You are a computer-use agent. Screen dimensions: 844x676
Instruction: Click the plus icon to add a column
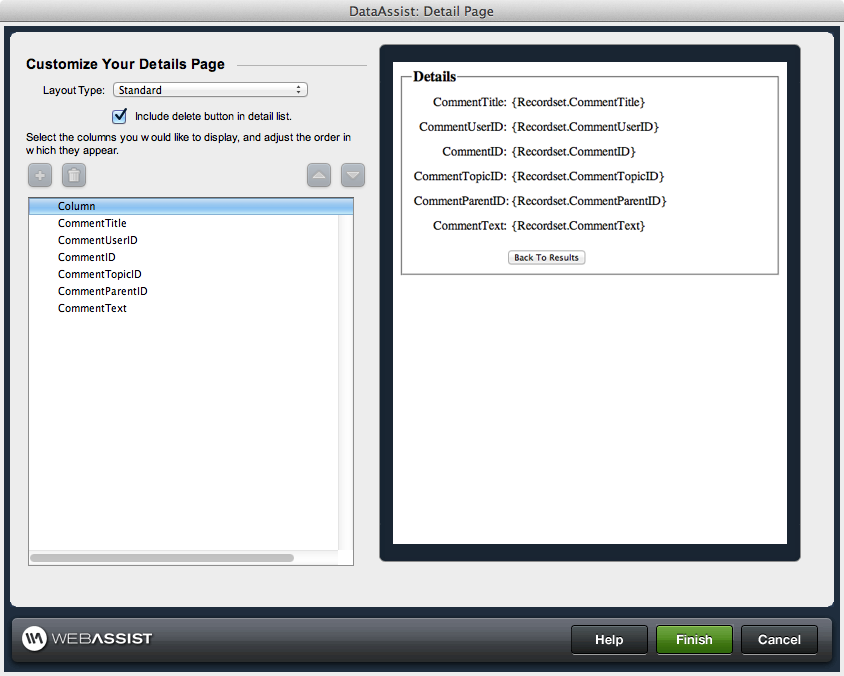(x=39, y=175)
